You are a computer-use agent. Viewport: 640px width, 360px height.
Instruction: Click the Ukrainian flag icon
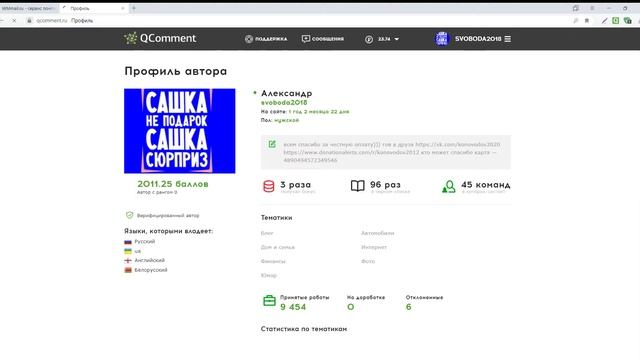(128, 251)
